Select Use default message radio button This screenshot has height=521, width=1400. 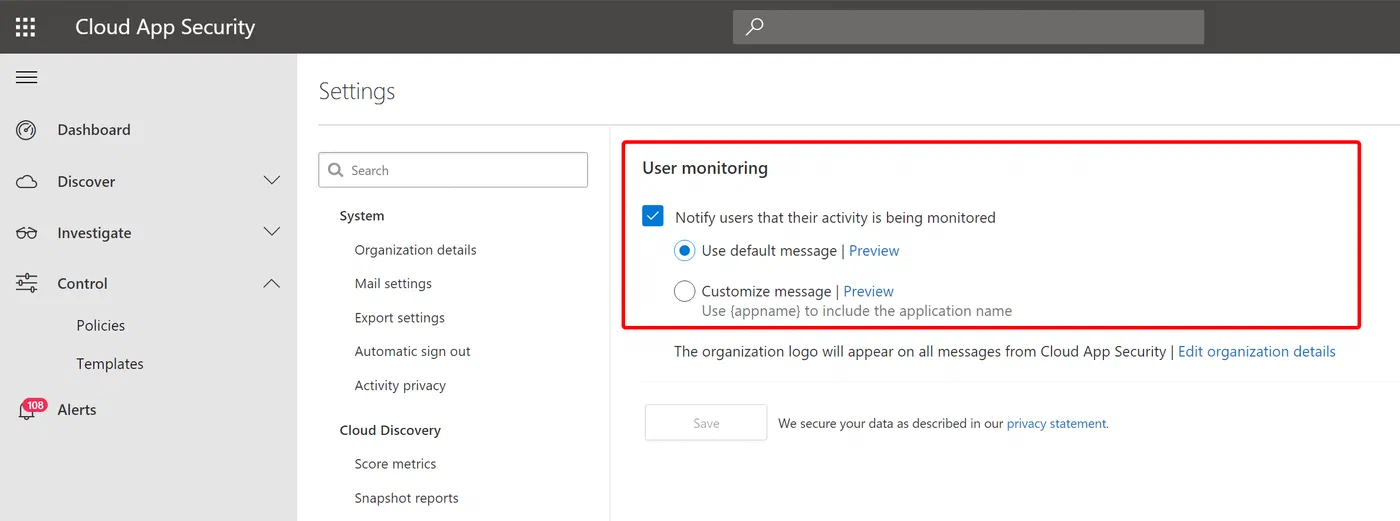pyautogui.click(x=685, y=250)
